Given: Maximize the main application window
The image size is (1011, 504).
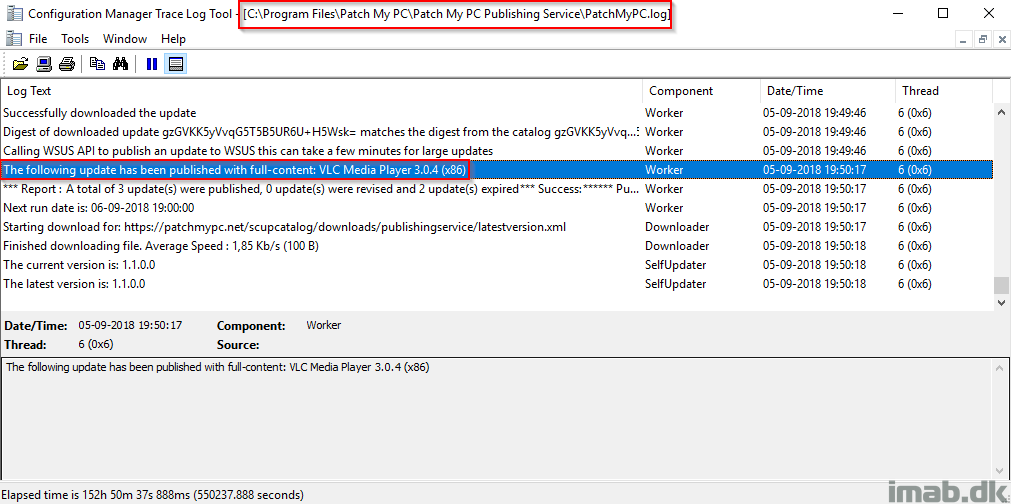Looking at the screenshot, I should (x=943, y=13).
